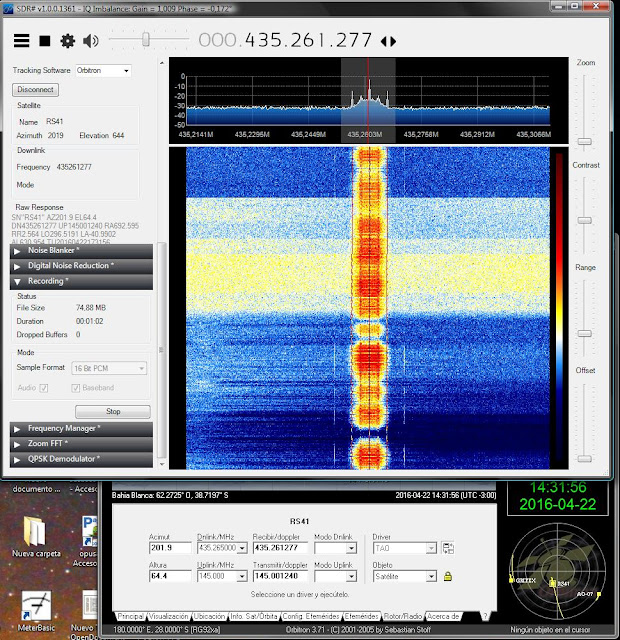Click the frequency step arrows icon
620x640 pixels.
(x=388, y=42)
